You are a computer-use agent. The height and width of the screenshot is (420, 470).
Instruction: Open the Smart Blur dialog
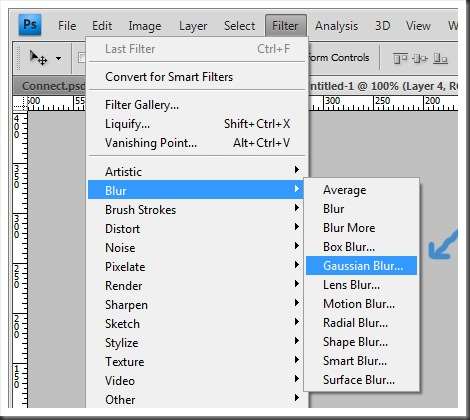(362, 361)
